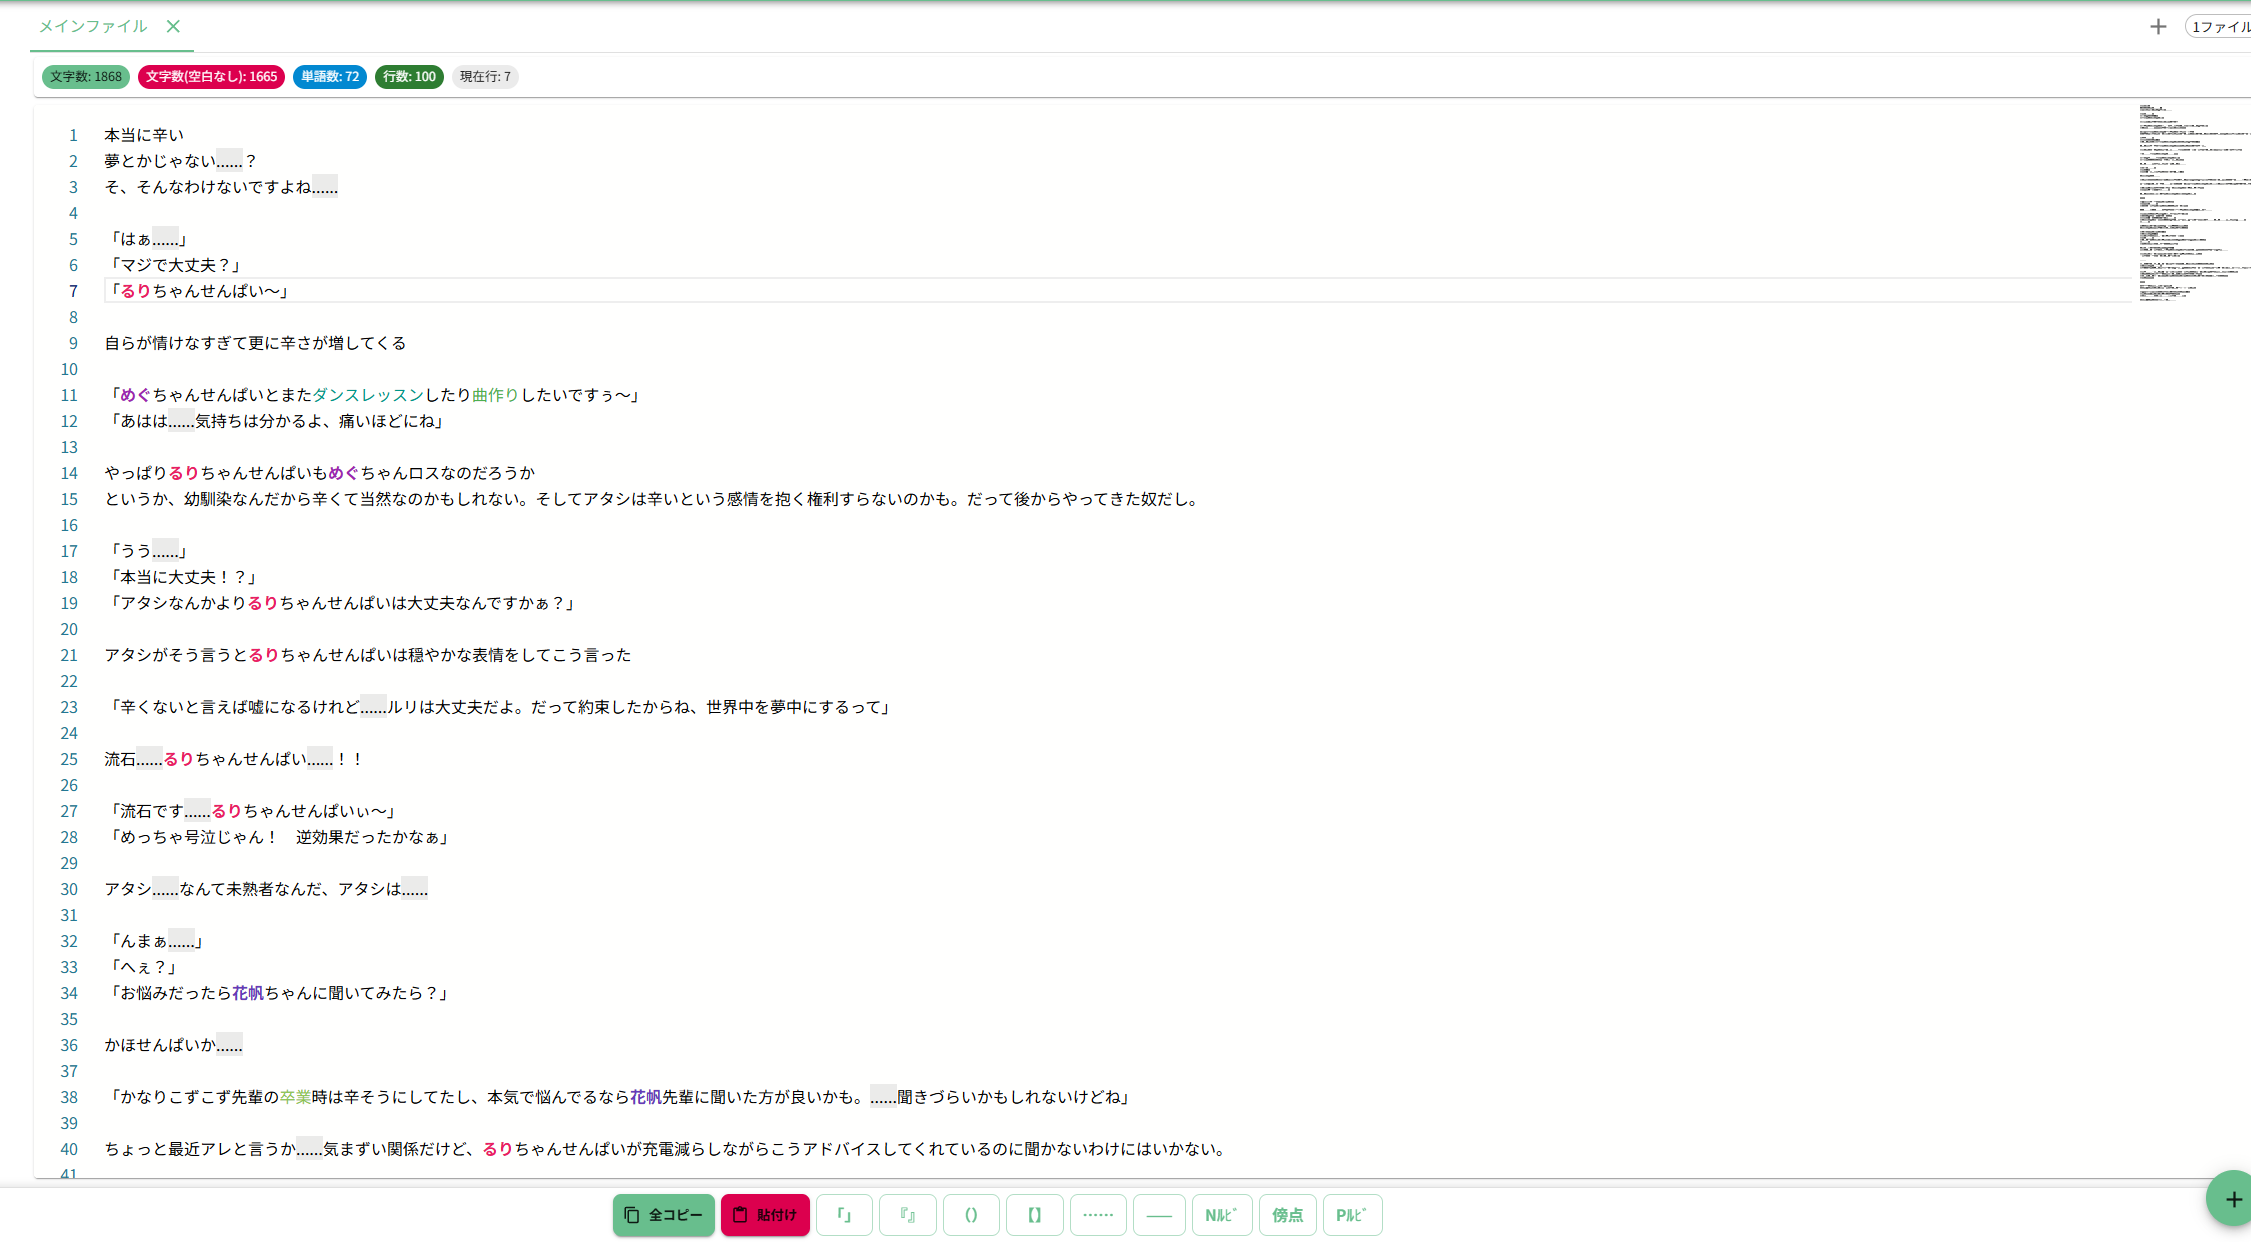The image size is (2251, 1242).
Task: Click the Pルビ ruby button
Action: (x=1351, y=1215)
